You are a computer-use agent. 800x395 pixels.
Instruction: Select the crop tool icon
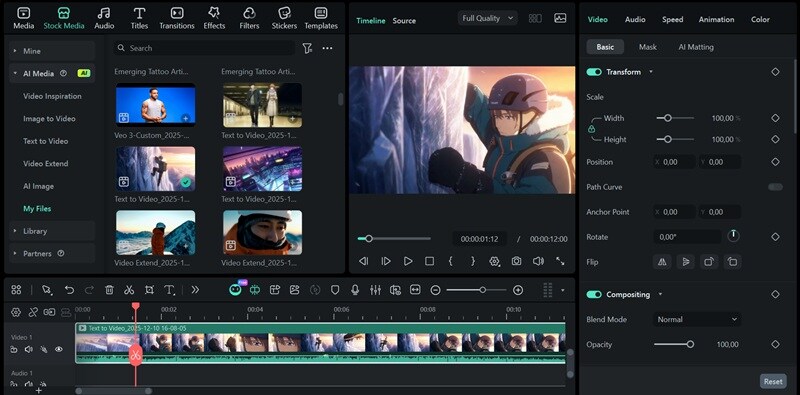149,290
